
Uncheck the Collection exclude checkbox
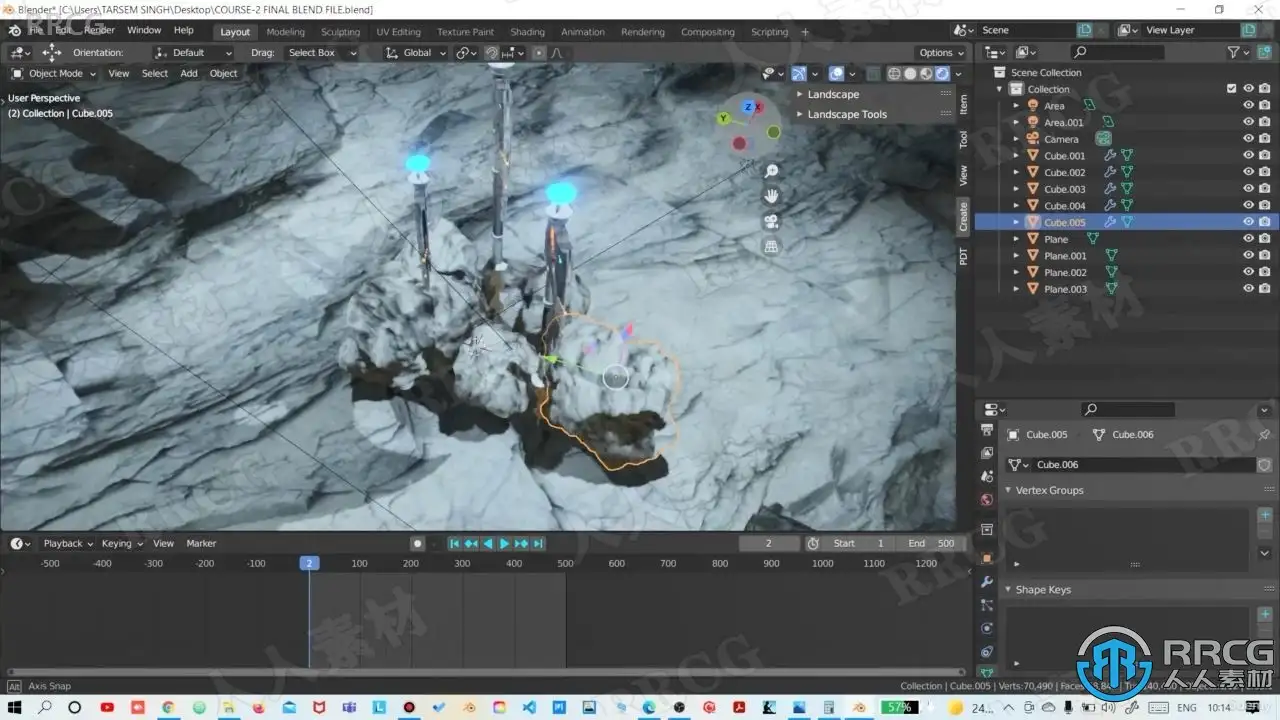pos(1231,89)
